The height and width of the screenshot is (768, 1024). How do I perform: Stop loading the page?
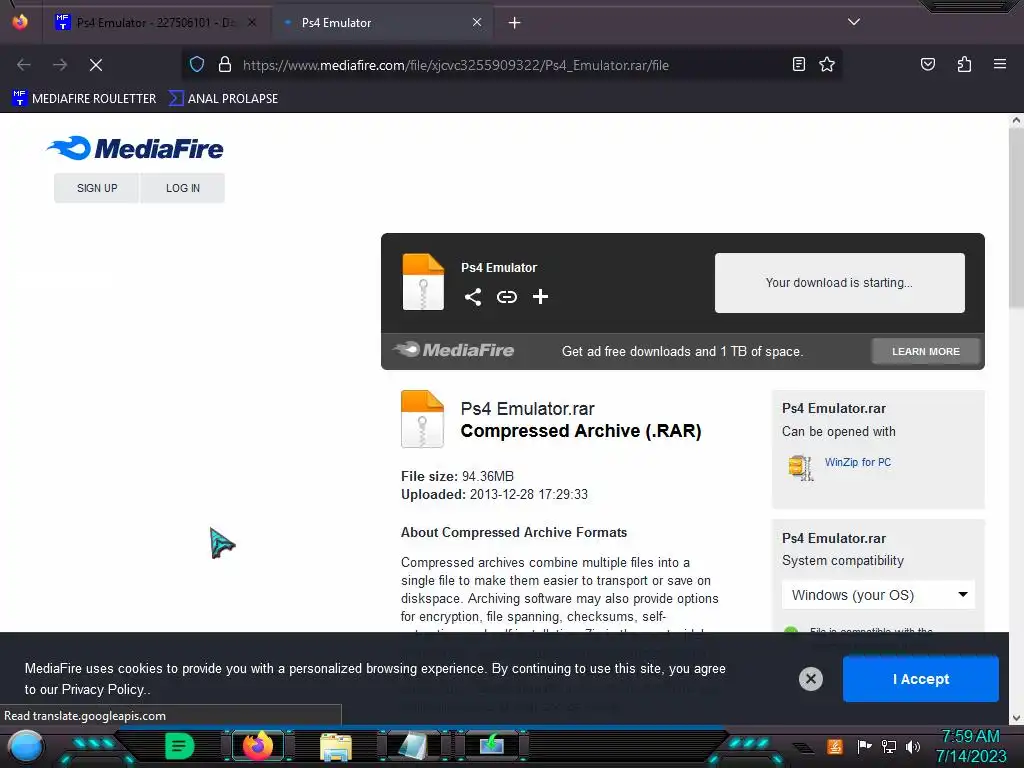[96, 65]
